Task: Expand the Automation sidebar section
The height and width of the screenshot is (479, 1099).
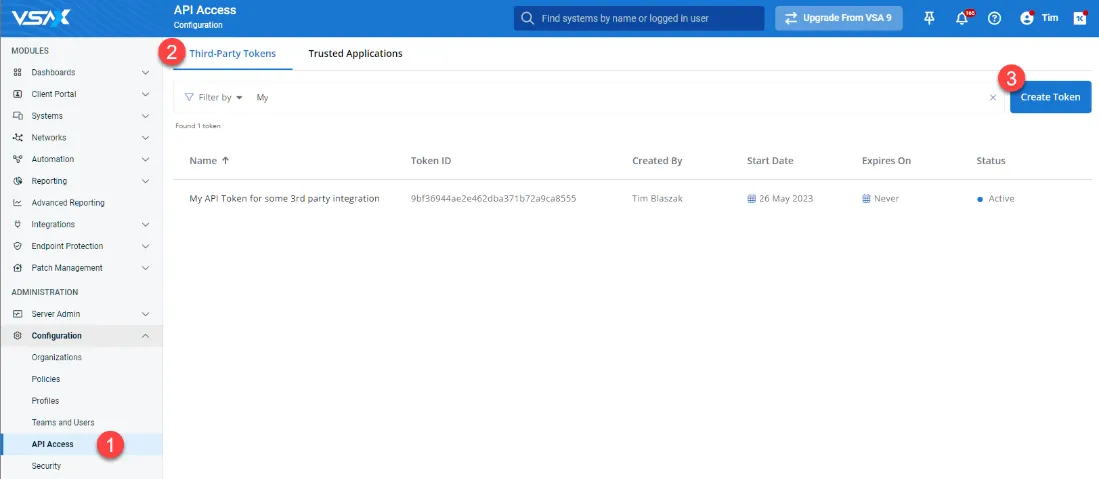Action: (x=145, y=159)
